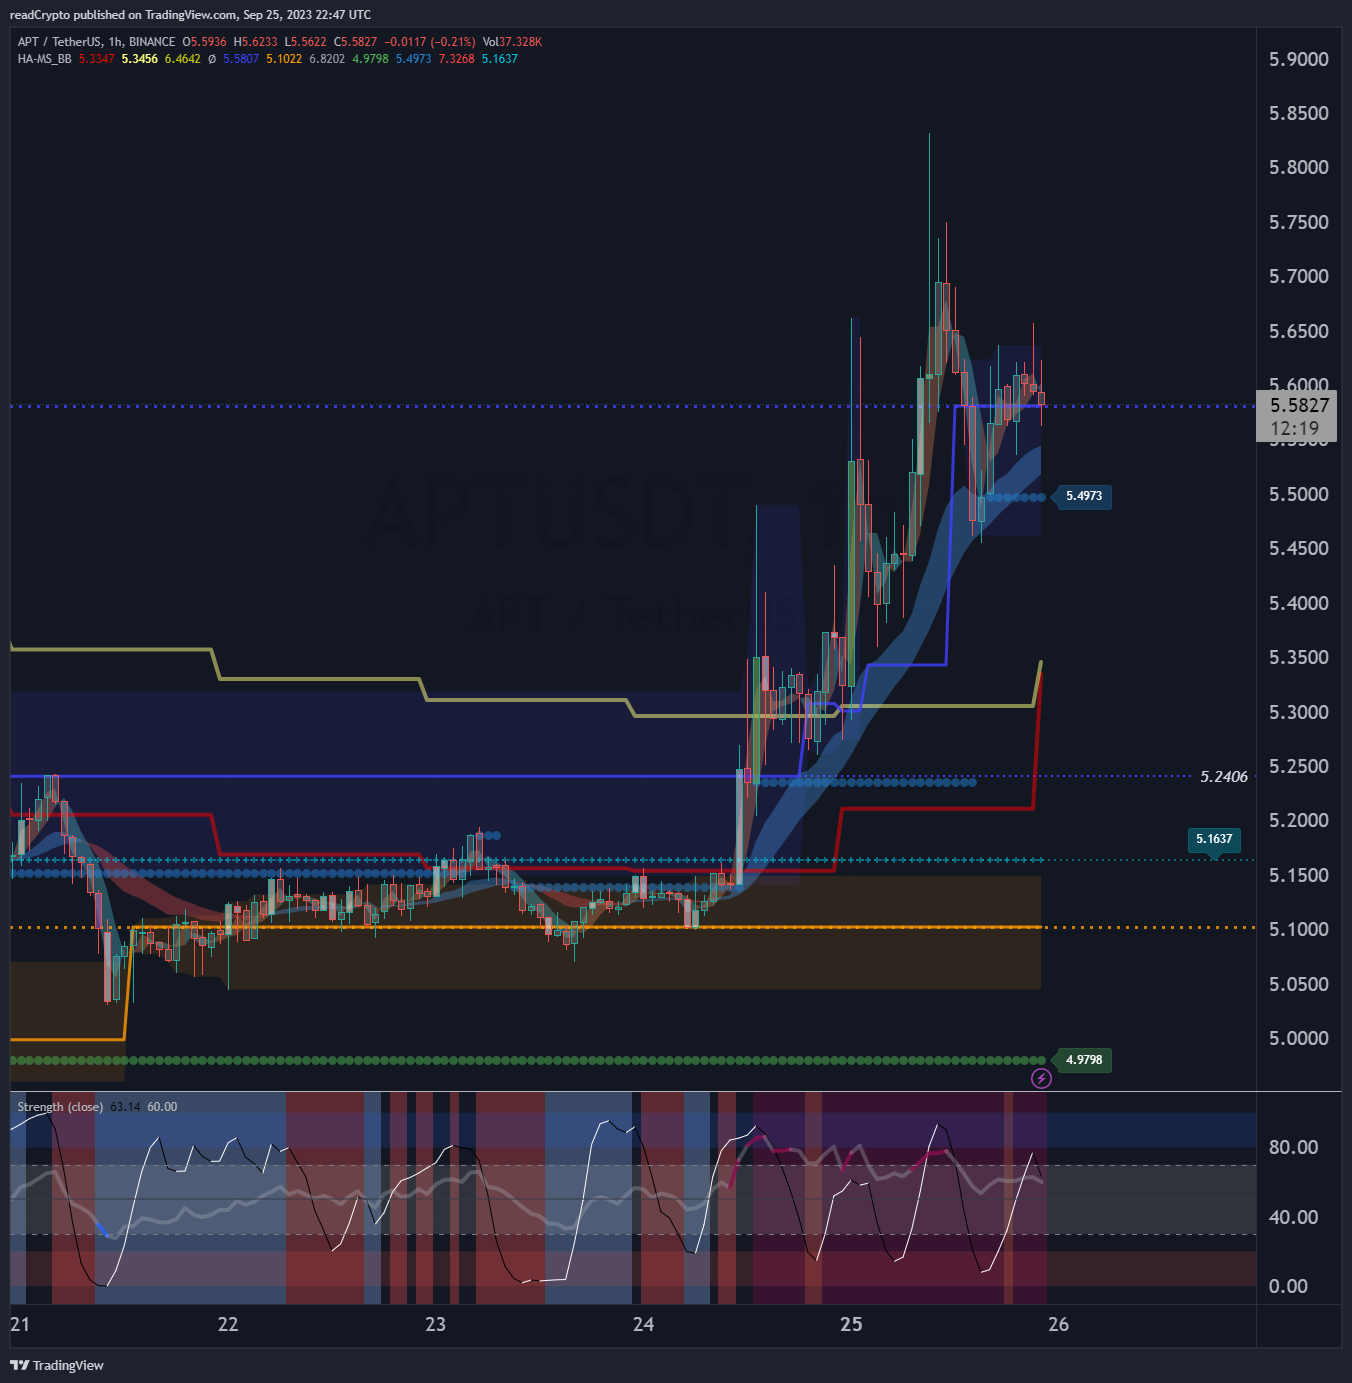Image resolution: width=1352 pixels, height=1383 pixels.
Task: Click the 40.00 oscillator axis label
Action: pyautogui.click(x=1293, y=1217)
